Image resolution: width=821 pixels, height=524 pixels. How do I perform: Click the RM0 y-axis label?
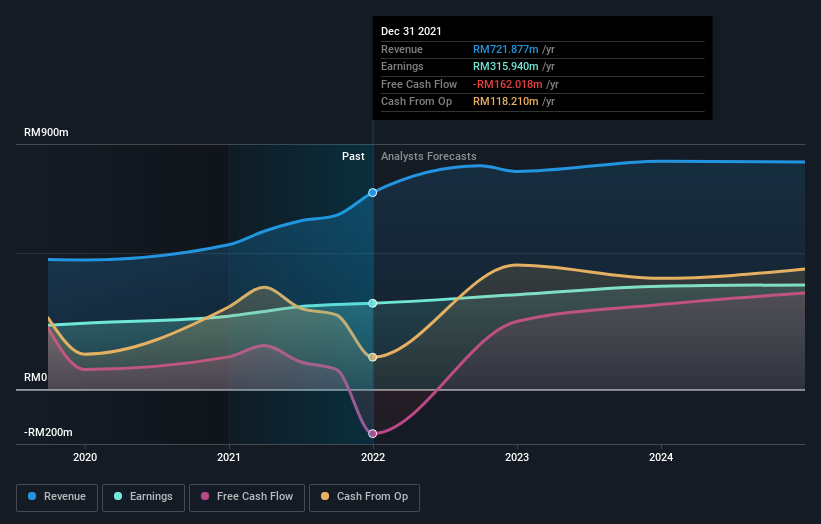pos(36,377)
